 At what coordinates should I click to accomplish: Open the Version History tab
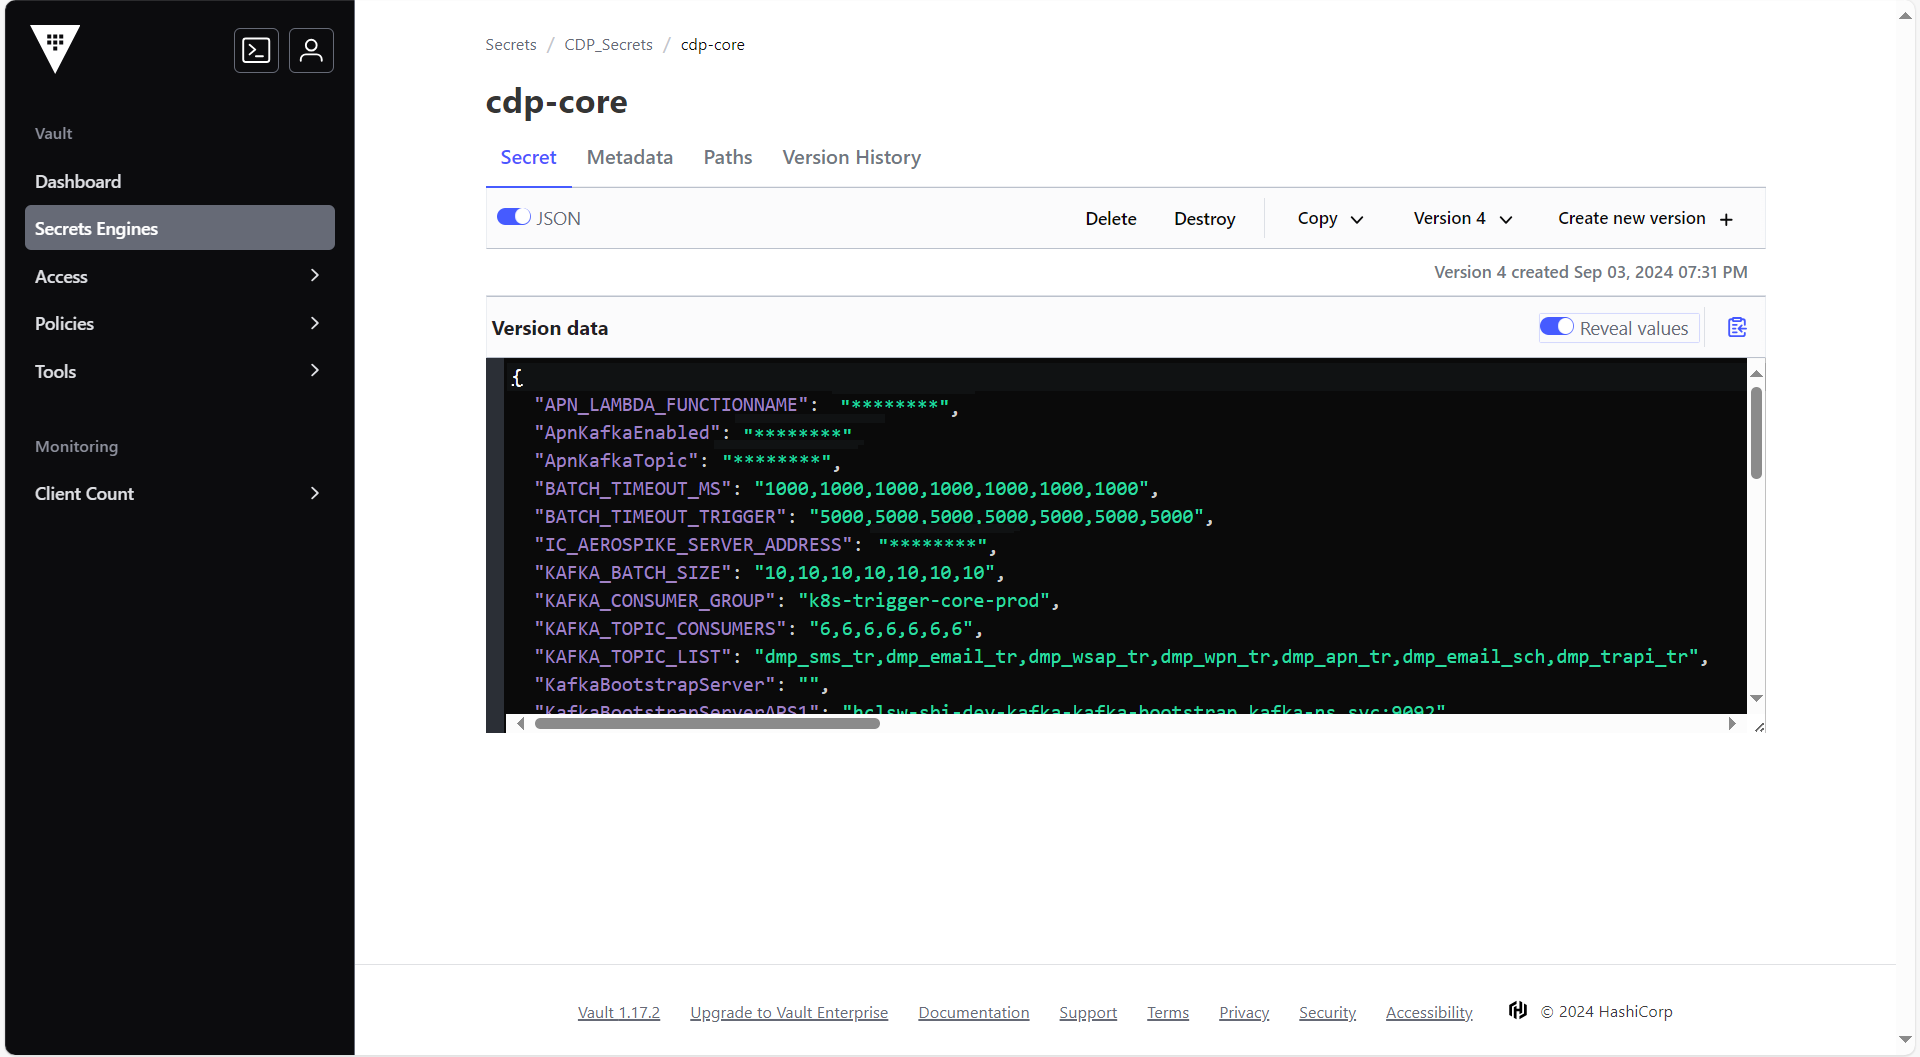point(851,157)
